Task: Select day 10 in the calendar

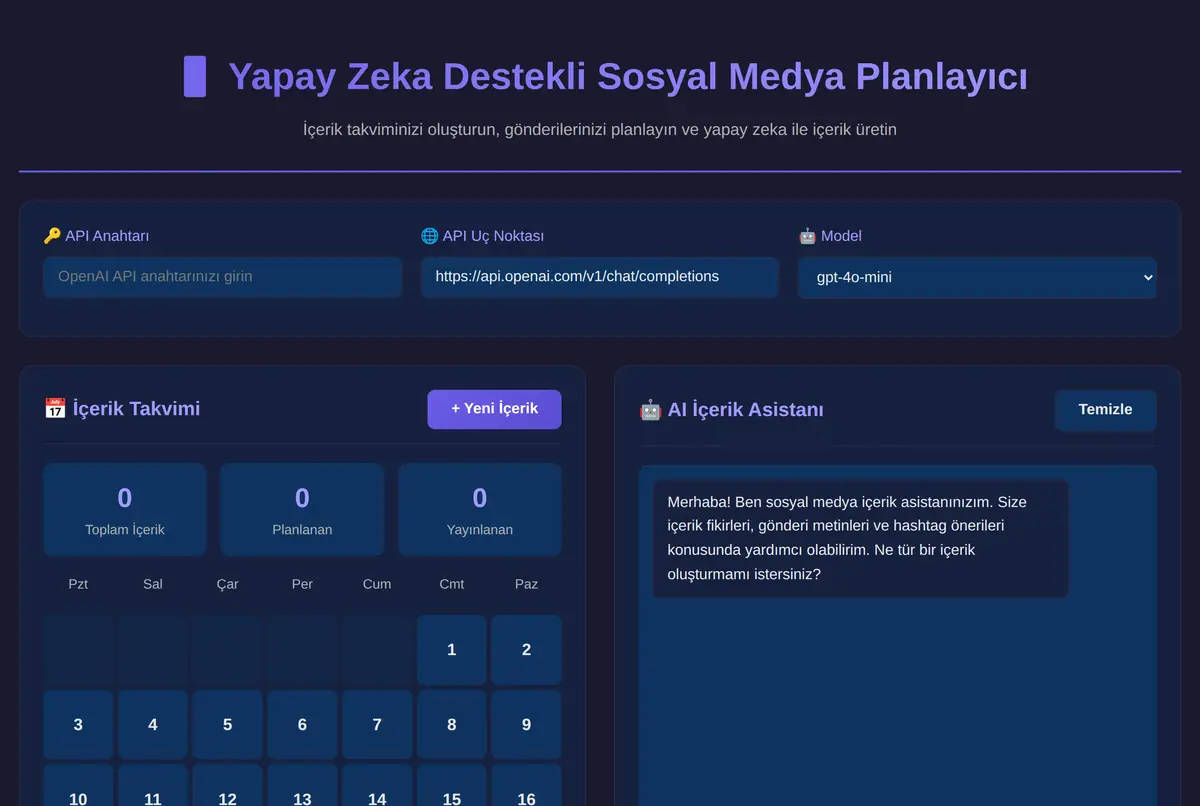Action: (x=78, y=785)
